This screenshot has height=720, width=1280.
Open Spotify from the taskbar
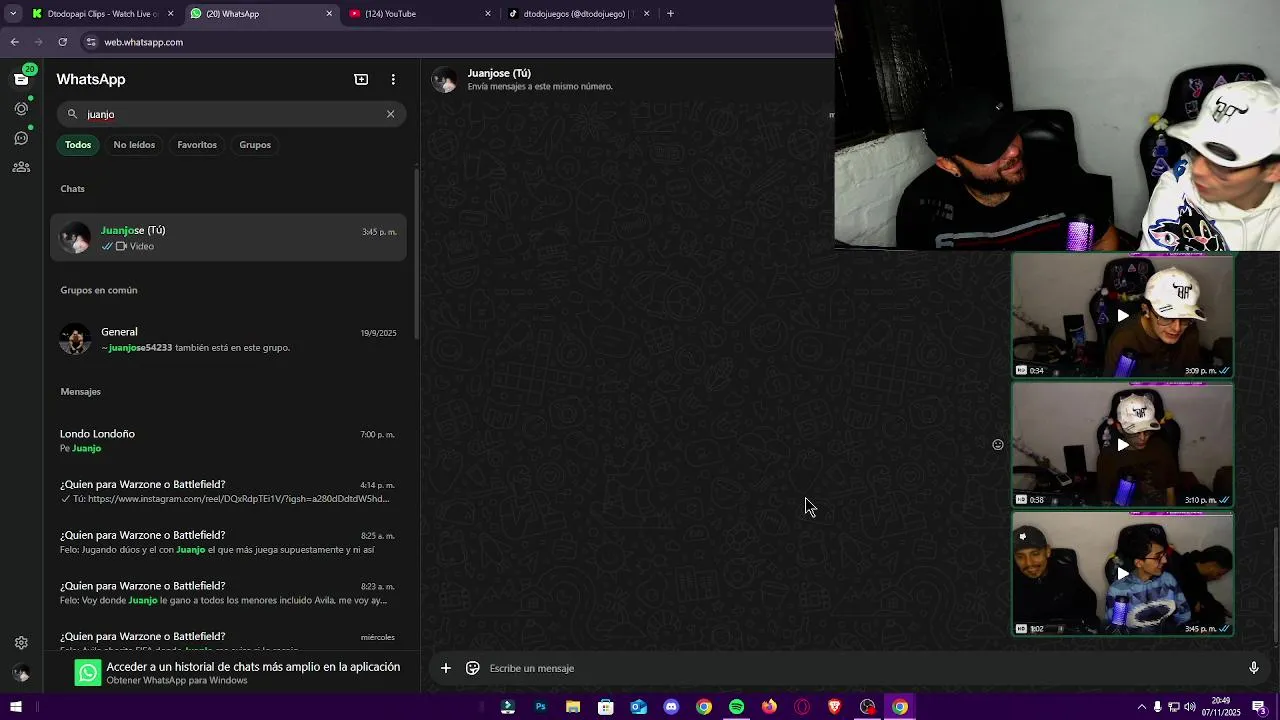(736, 707)
